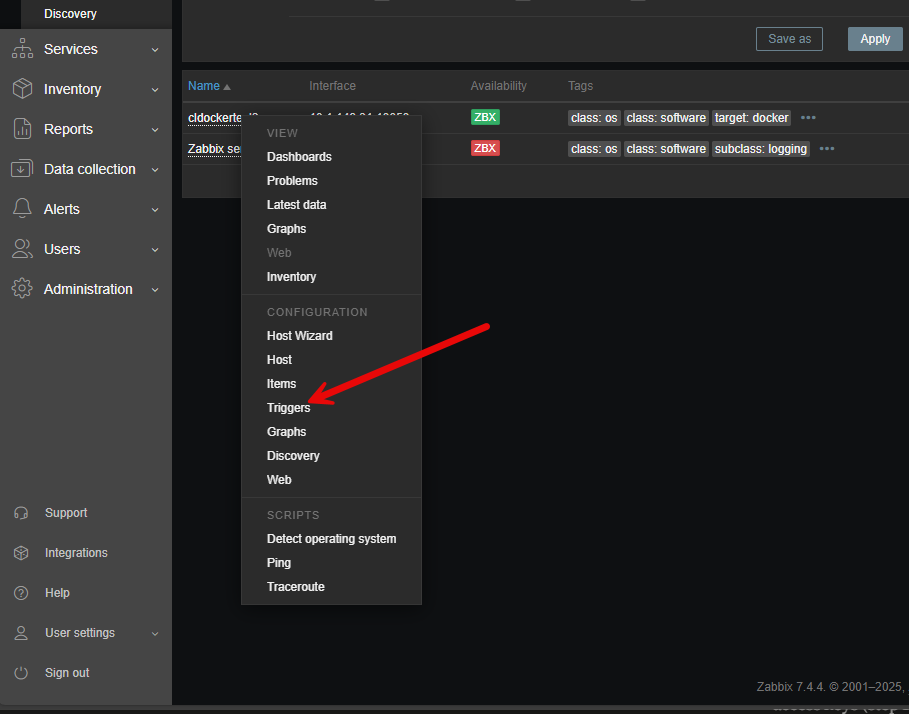Select Dashboards from the context menu

click(297, 156)
